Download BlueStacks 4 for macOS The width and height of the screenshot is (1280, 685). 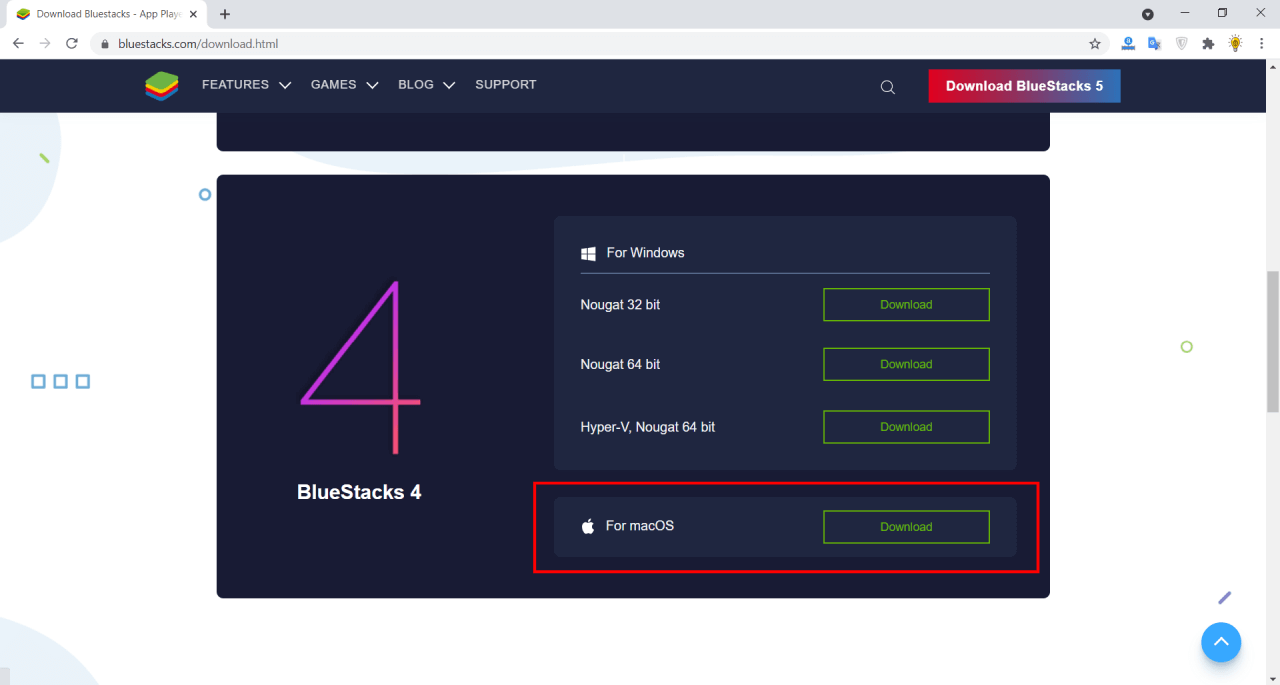point(906,527)
